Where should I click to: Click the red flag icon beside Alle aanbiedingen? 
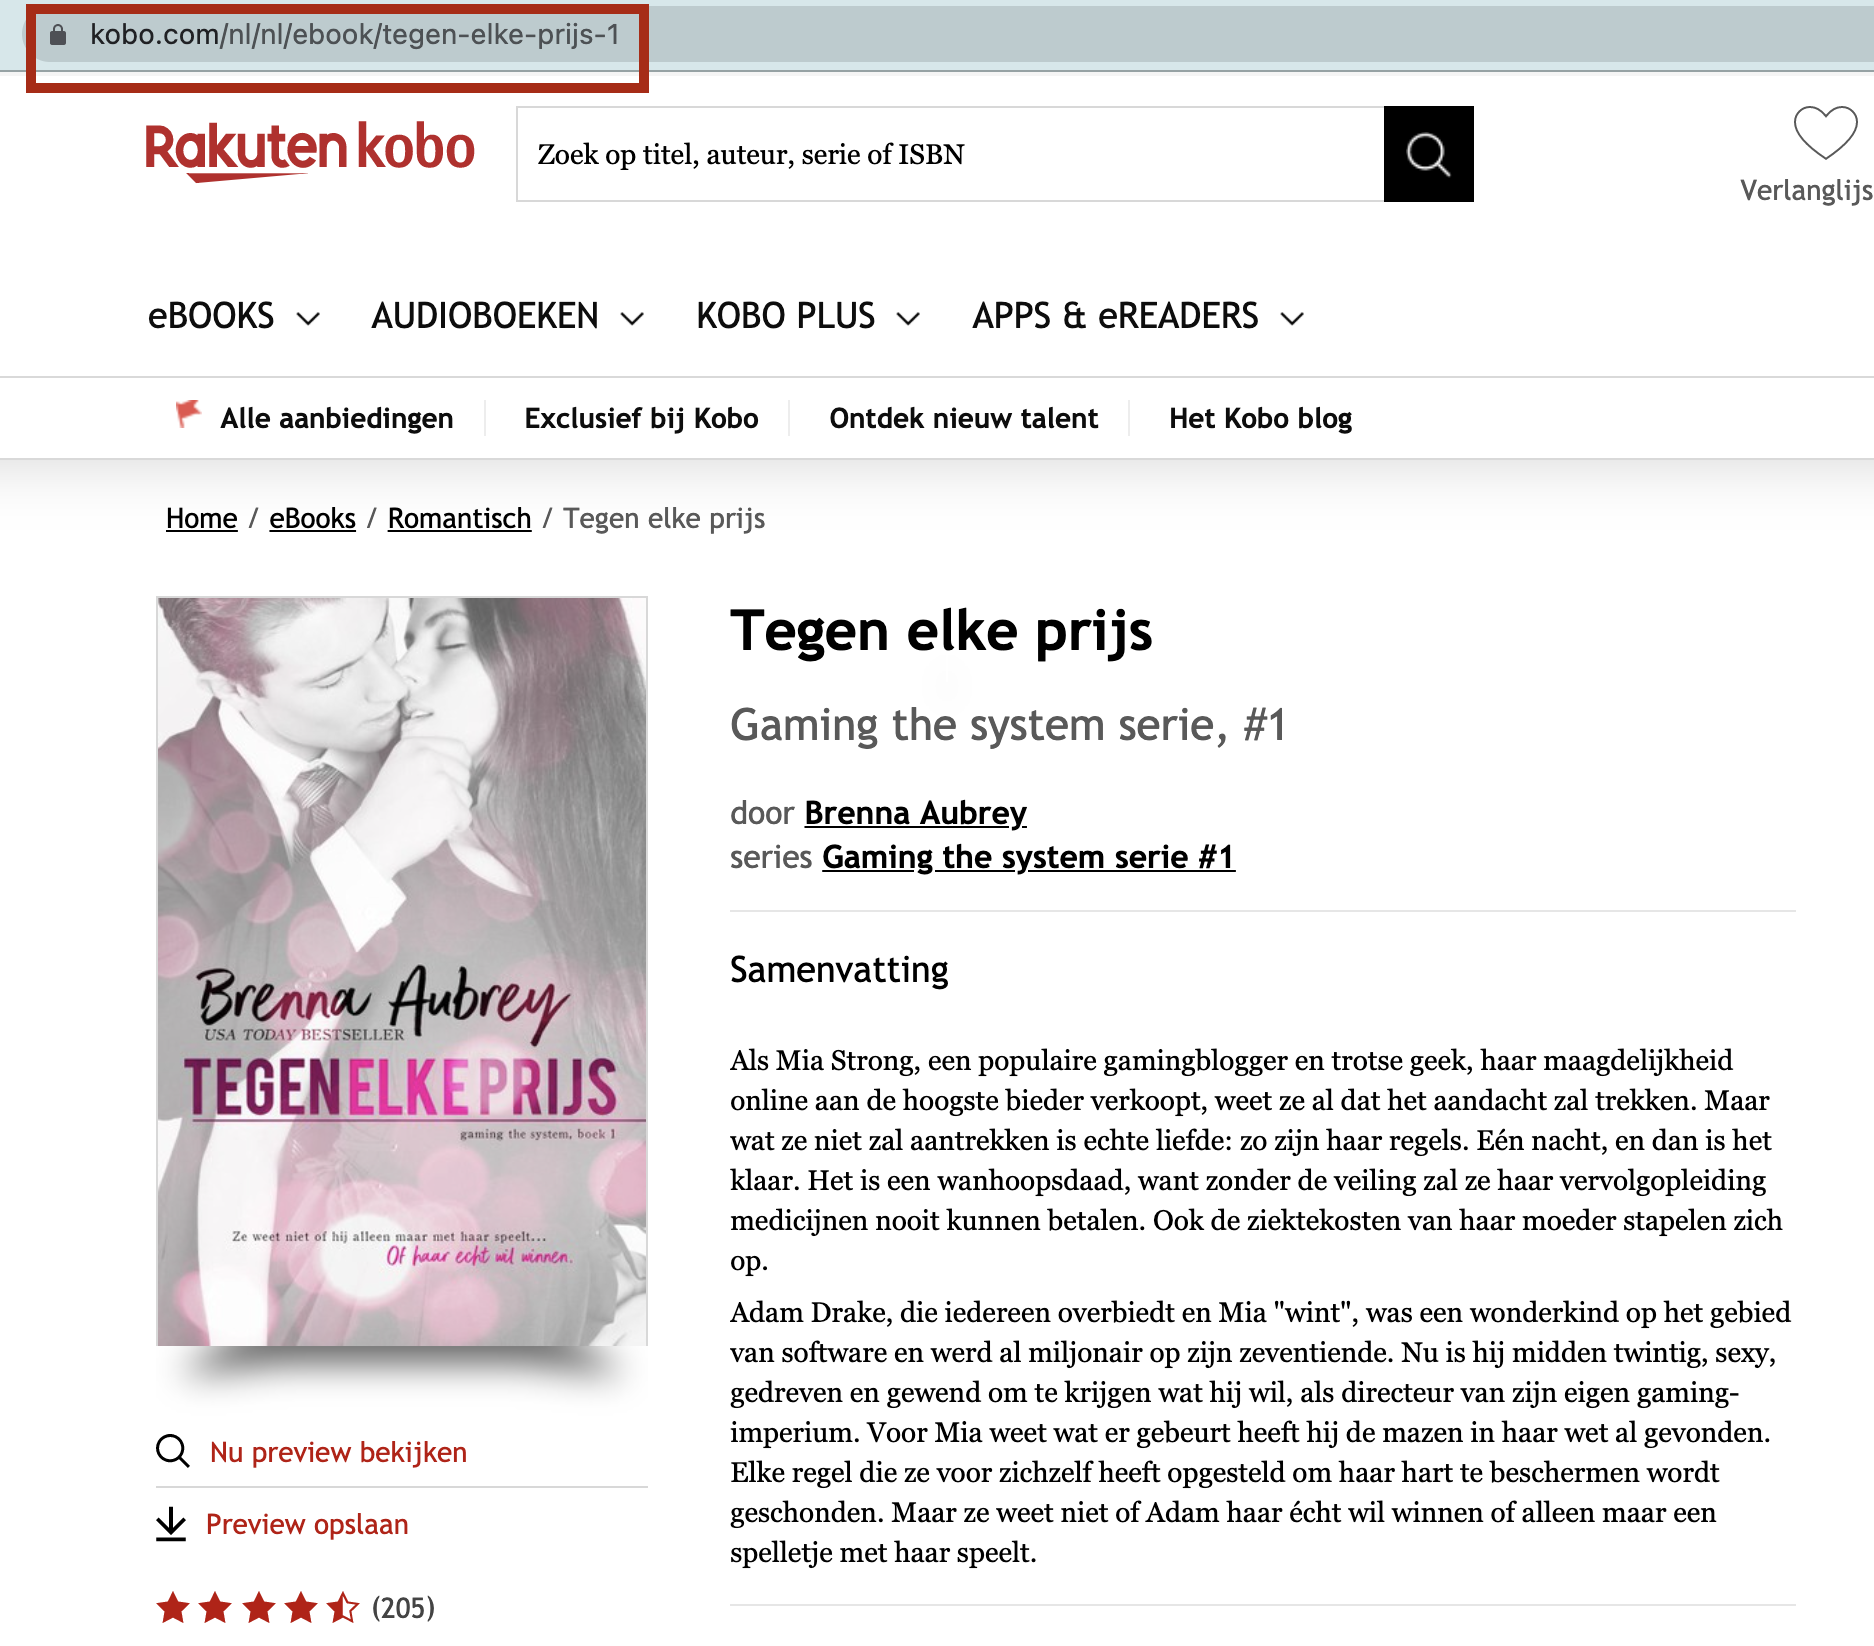pyautogui.click(x=188, y=416)
